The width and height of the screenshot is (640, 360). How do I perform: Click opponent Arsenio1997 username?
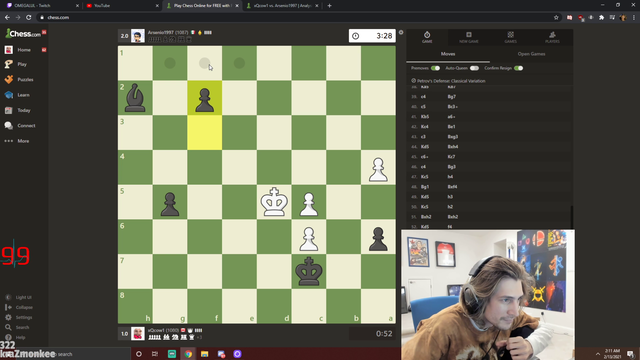click(160, 32)
